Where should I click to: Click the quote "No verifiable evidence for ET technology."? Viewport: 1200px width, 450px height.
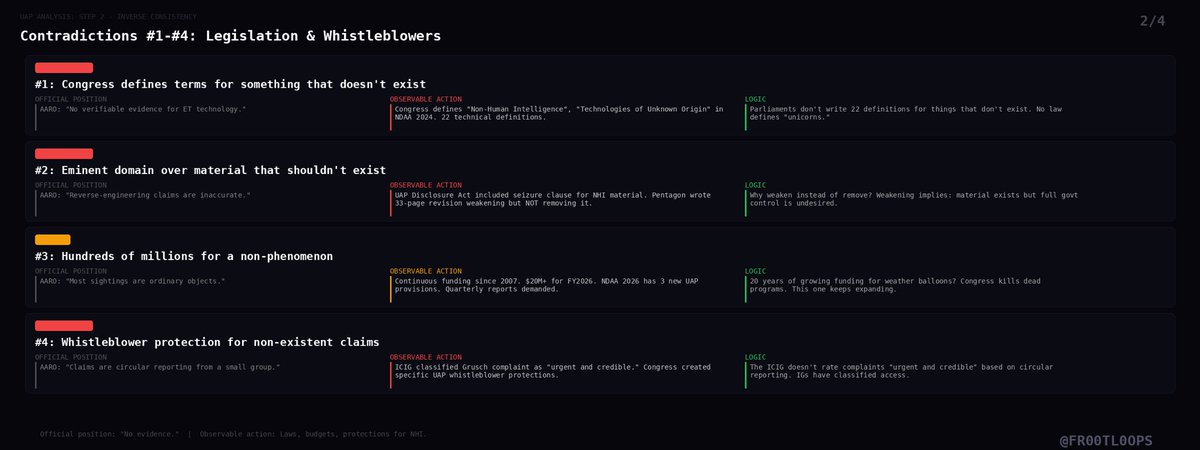(x=143, y=108)
